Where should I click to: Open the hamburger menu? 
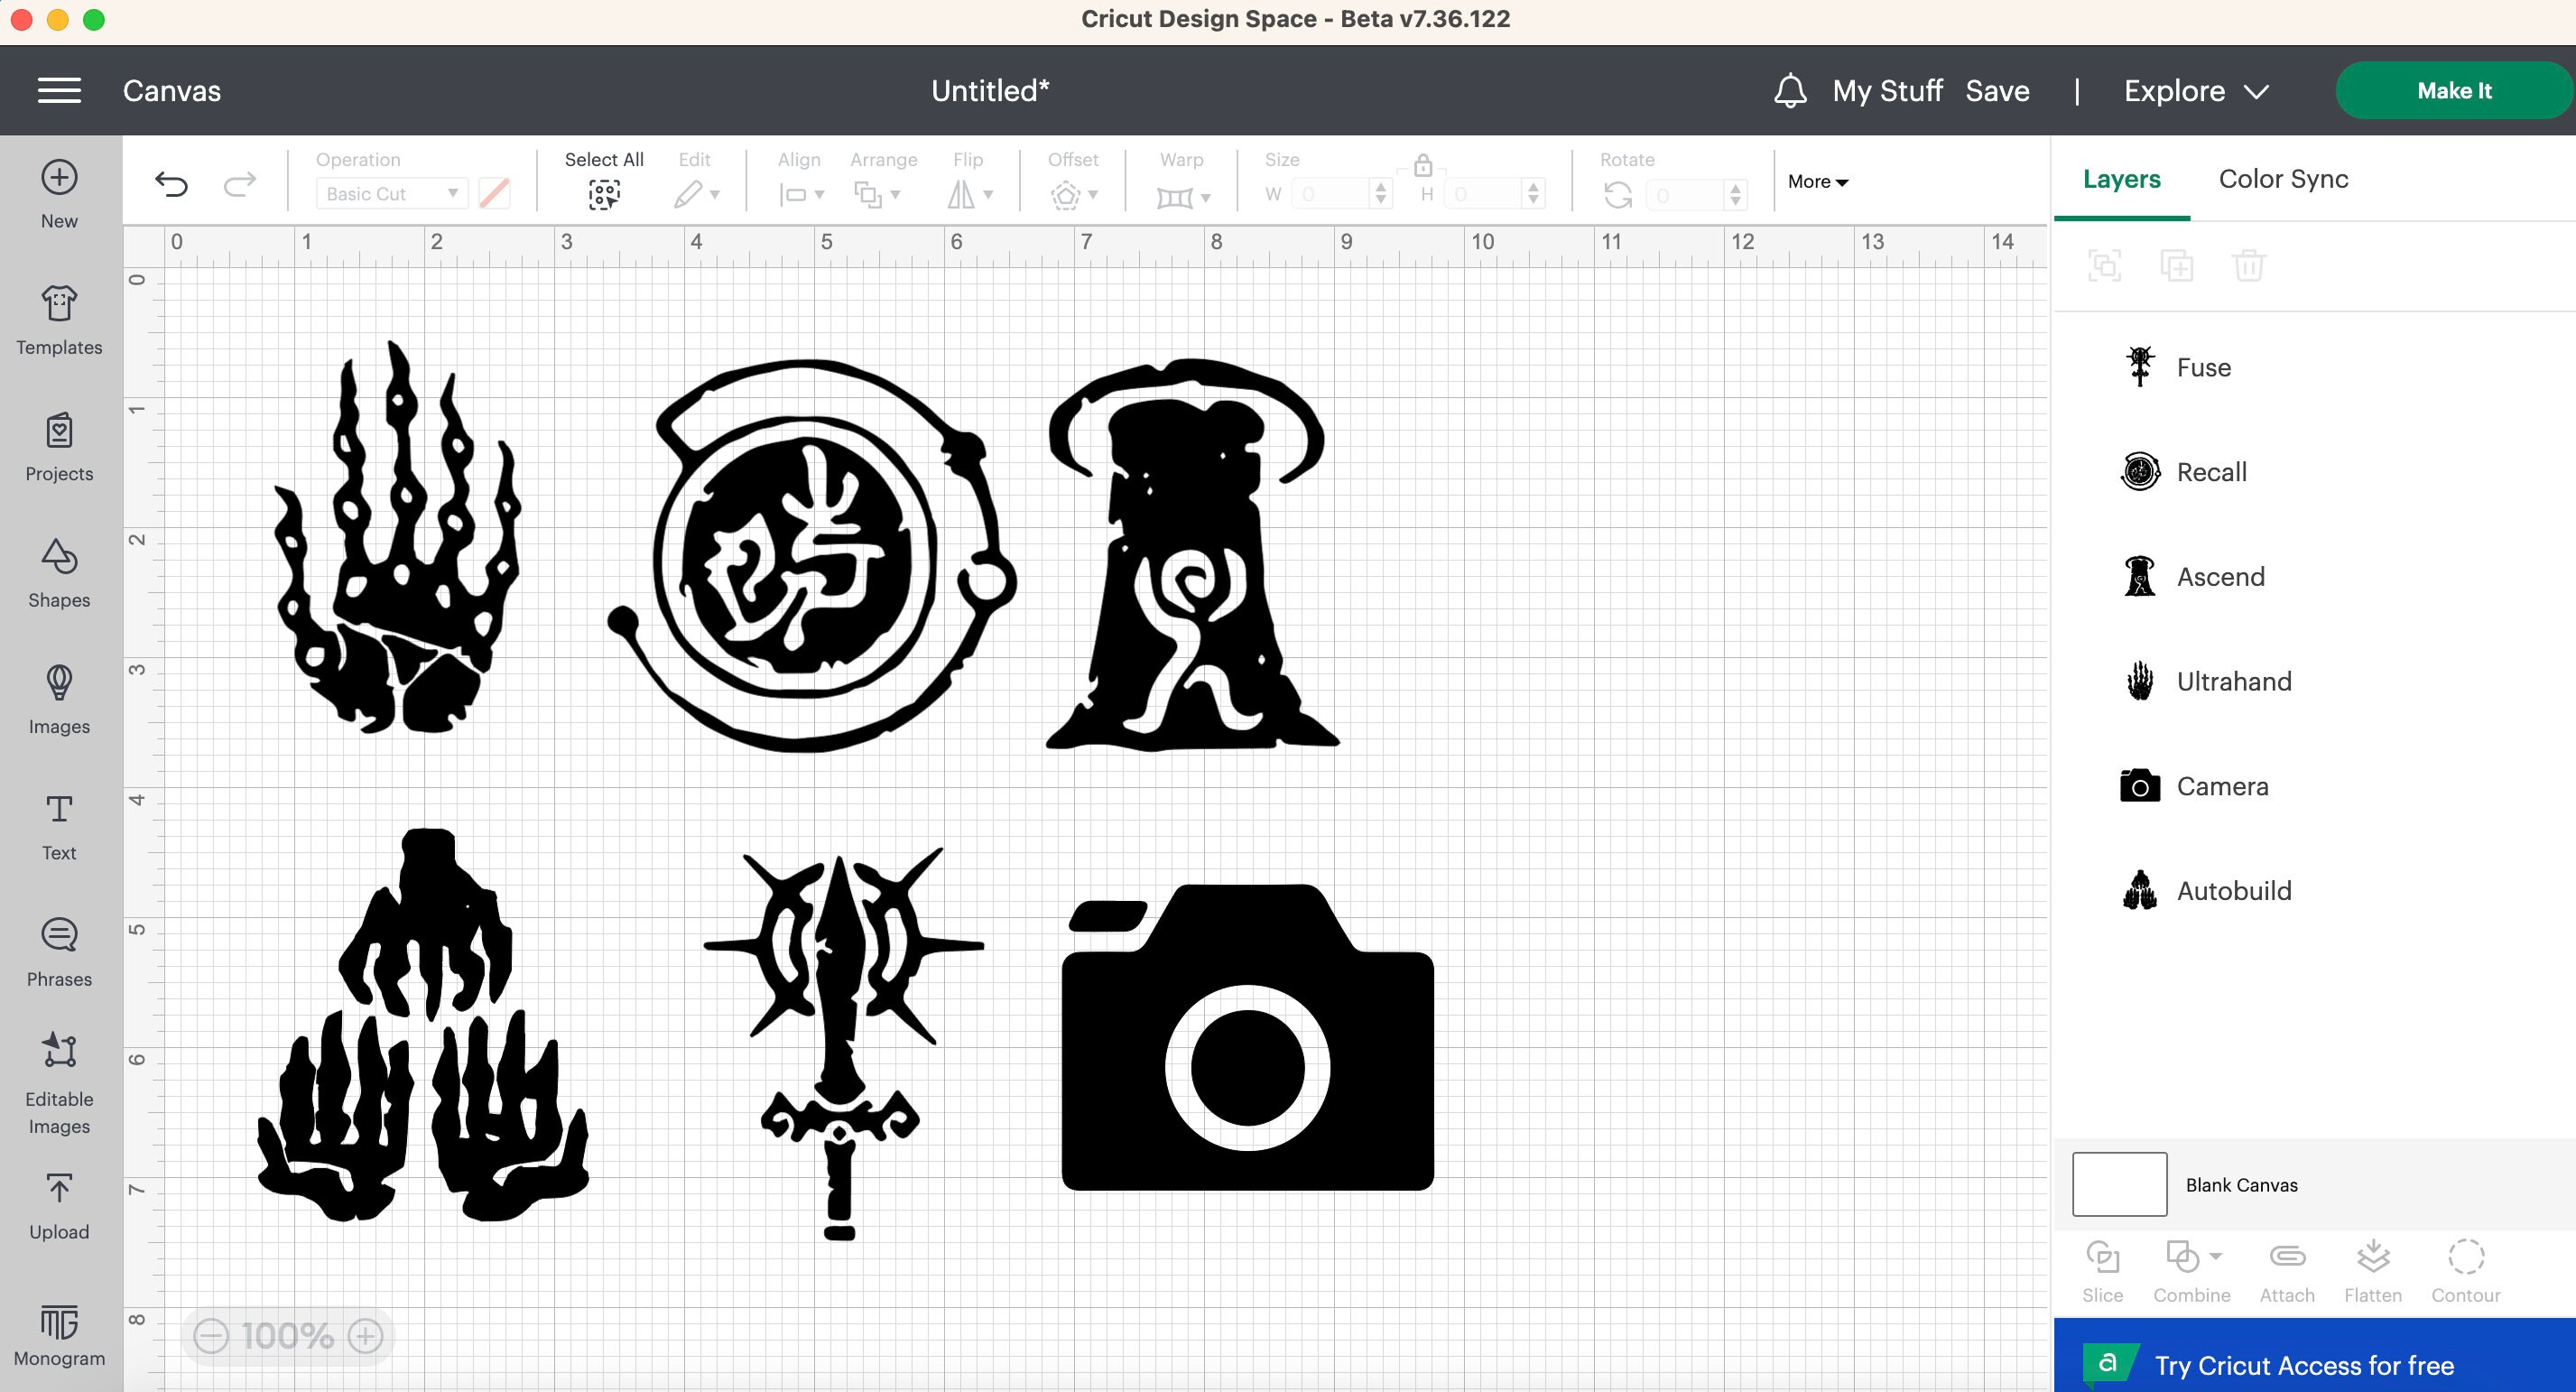[x=59, y=91]
